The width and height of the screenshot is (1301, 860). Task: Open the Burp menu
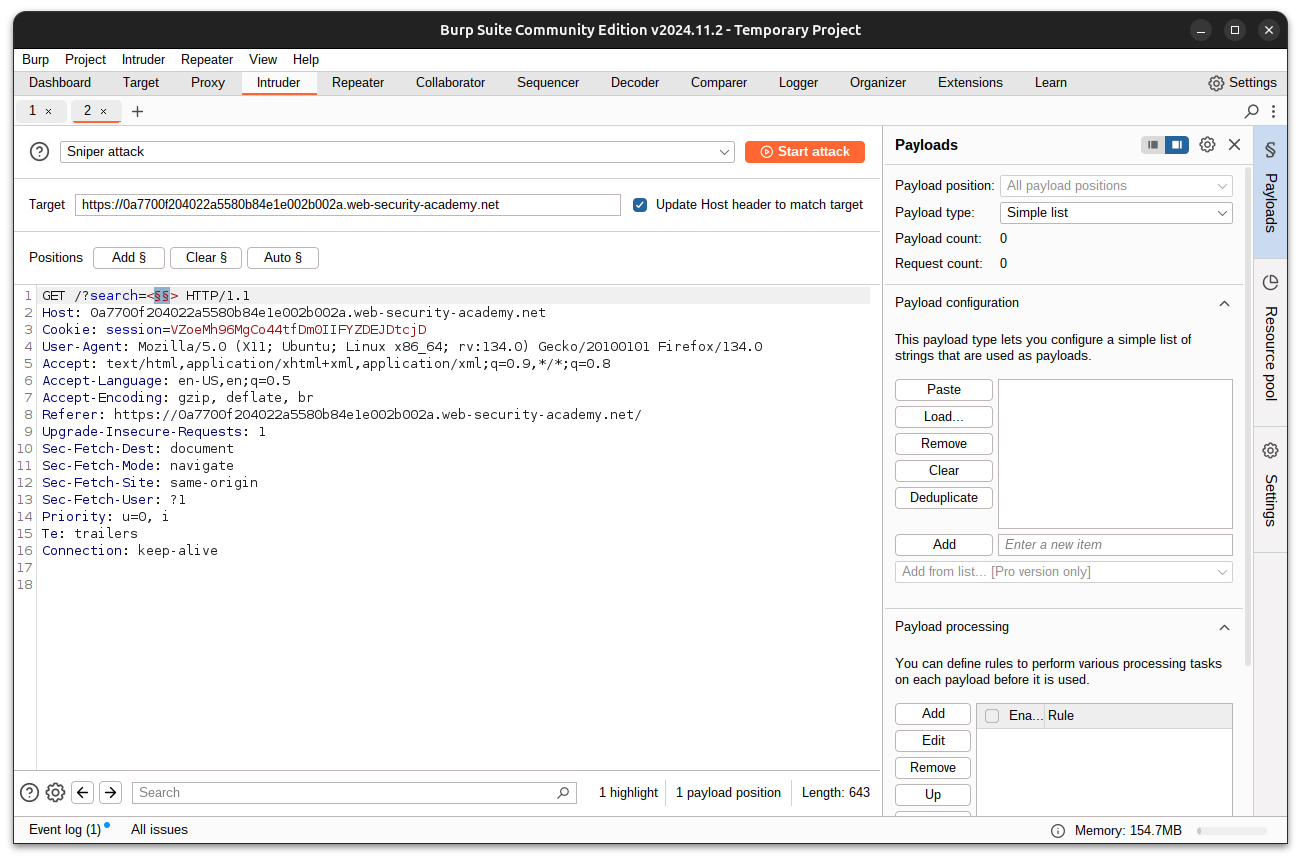coord(35,60)
